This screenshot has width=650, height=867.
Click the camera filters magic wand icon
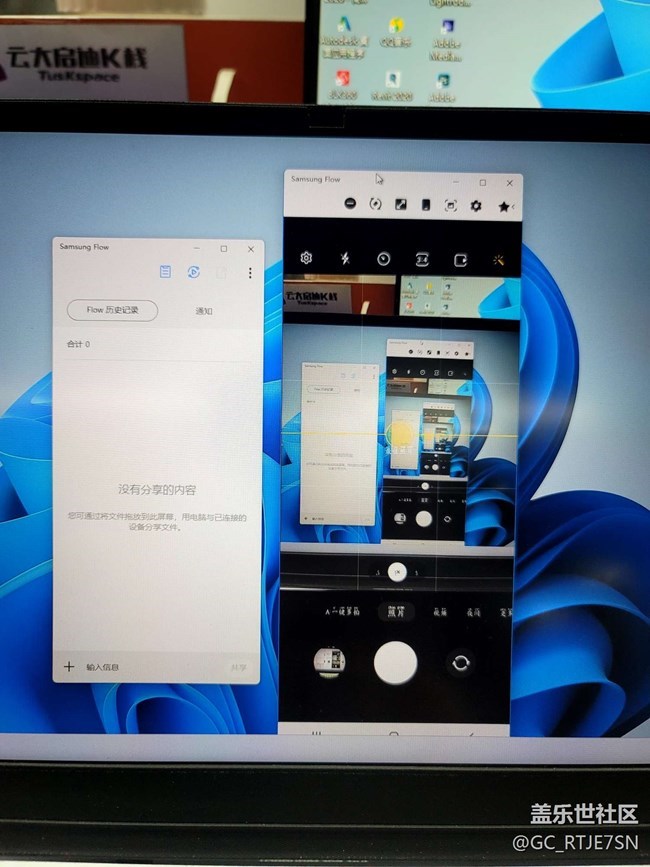[498, 259]
